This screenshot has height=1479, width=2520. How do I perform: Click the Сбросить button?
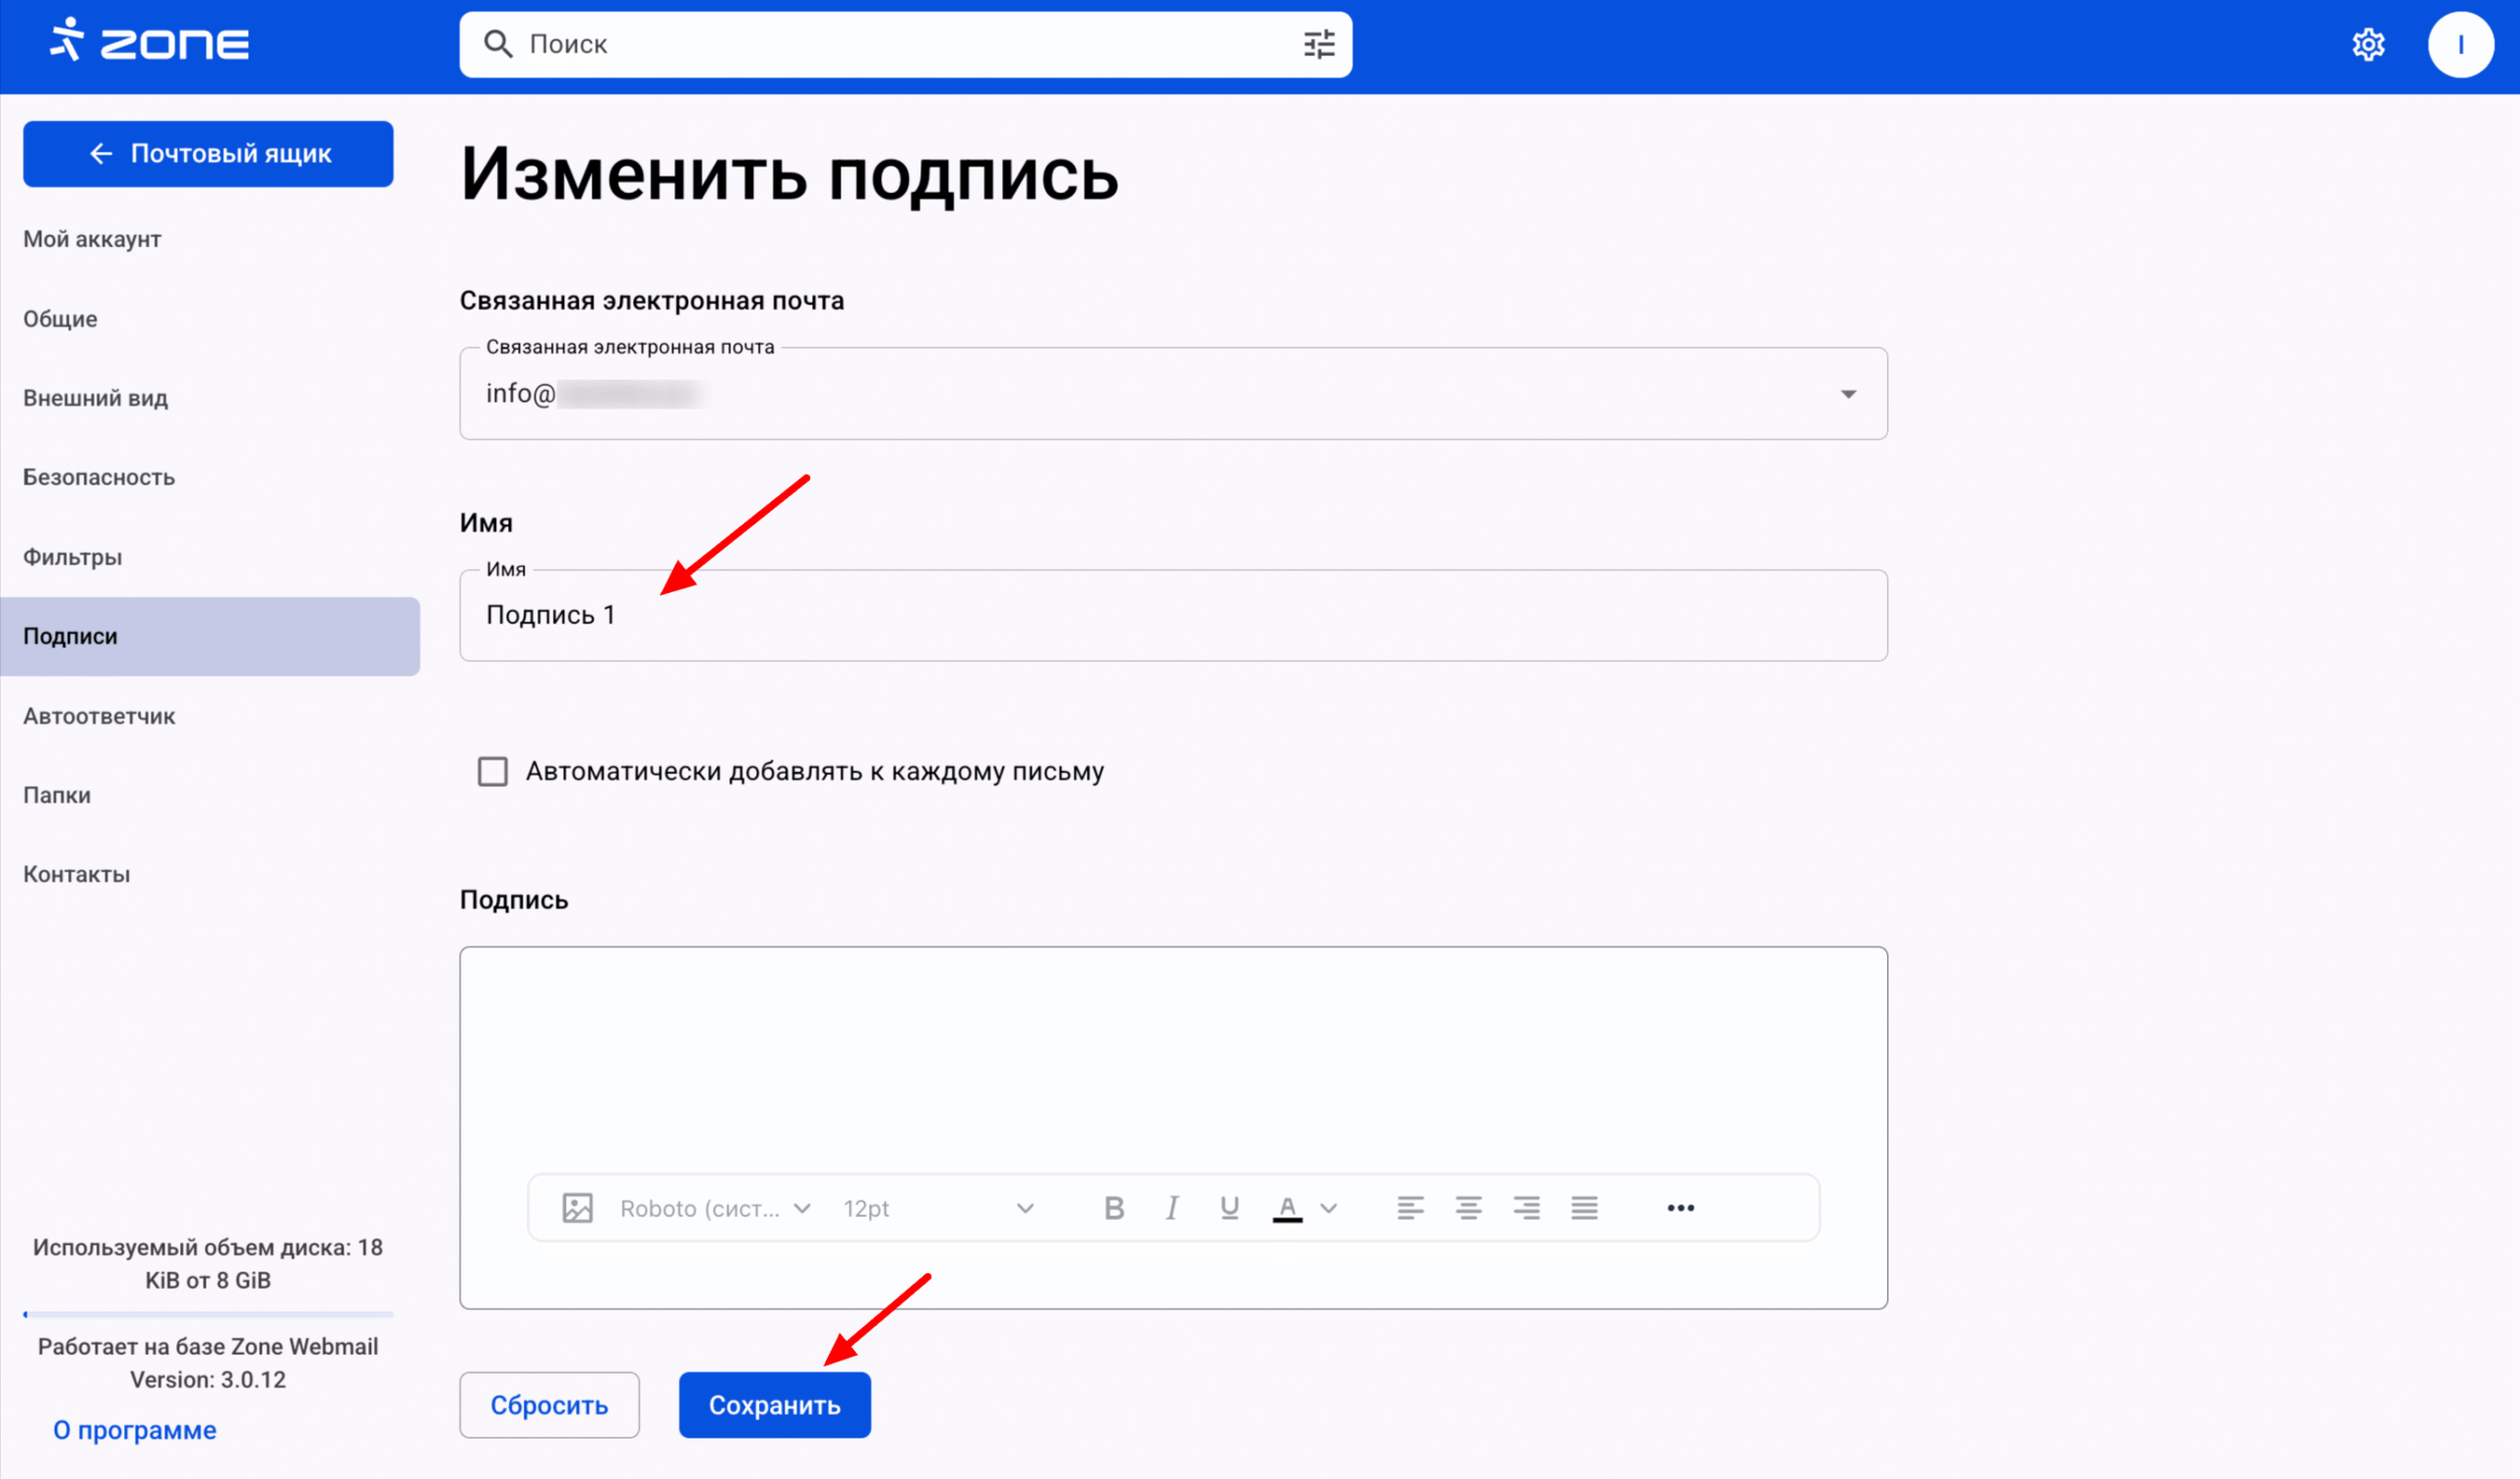tap(549, 1405)
